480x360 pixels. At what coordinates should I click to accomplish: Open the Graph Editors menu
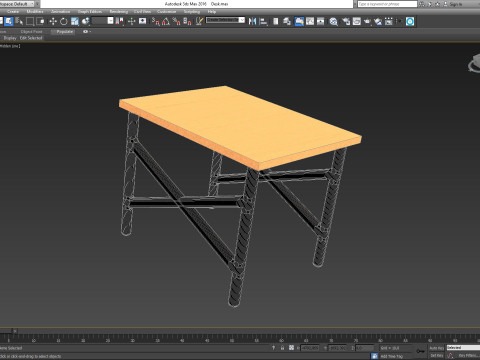point(90,12)
